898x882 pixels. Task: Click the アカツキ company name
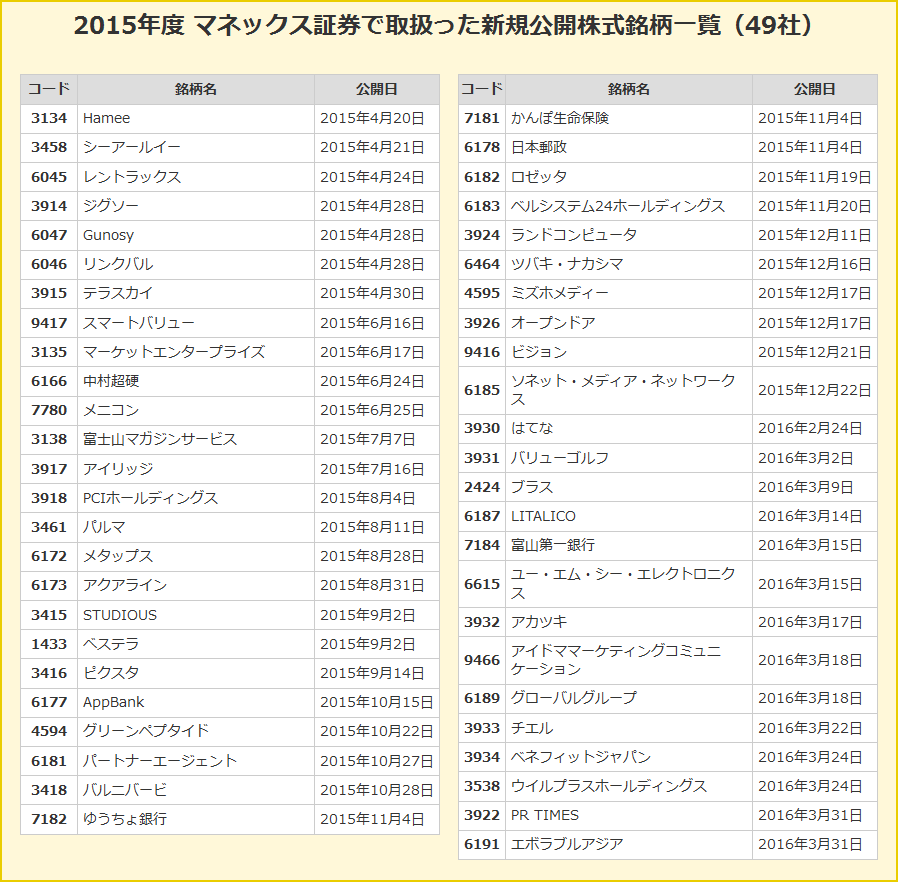(x=539, y=623)
